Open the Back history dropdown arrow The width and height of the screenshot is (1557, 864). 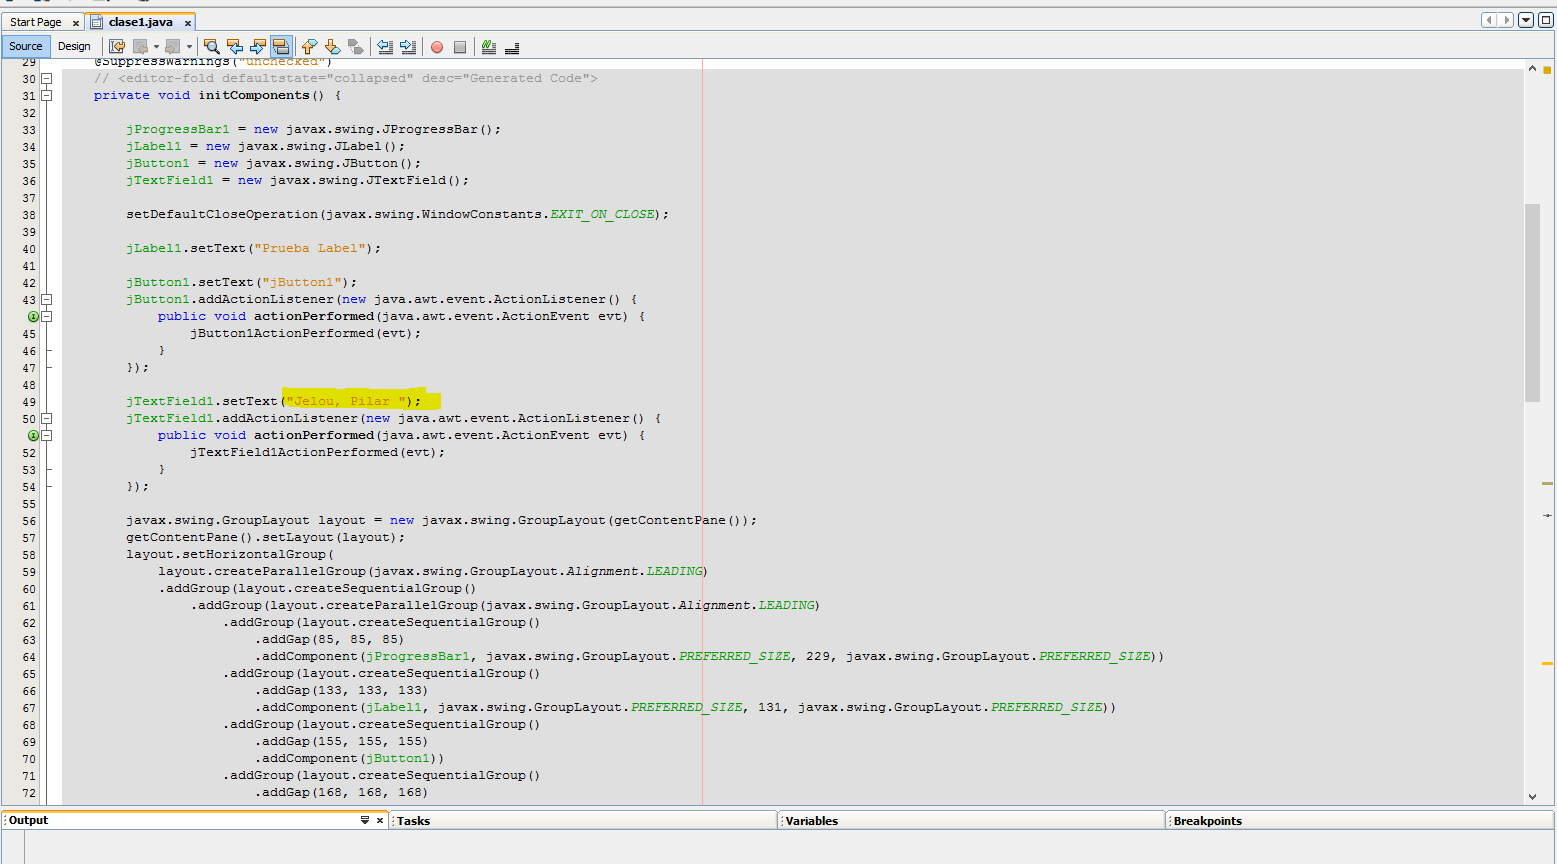point(156,47)
